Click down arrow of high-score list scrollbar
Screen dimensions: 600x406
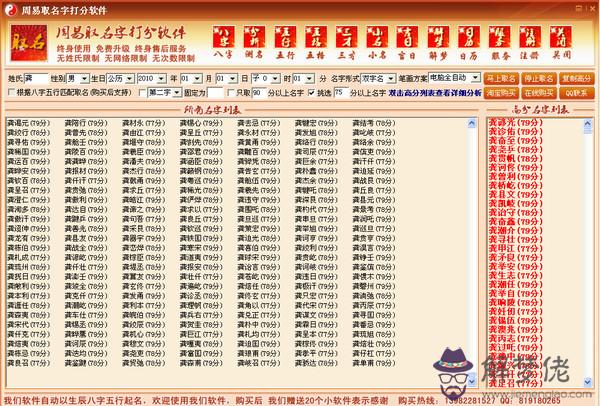click(588, 382)
